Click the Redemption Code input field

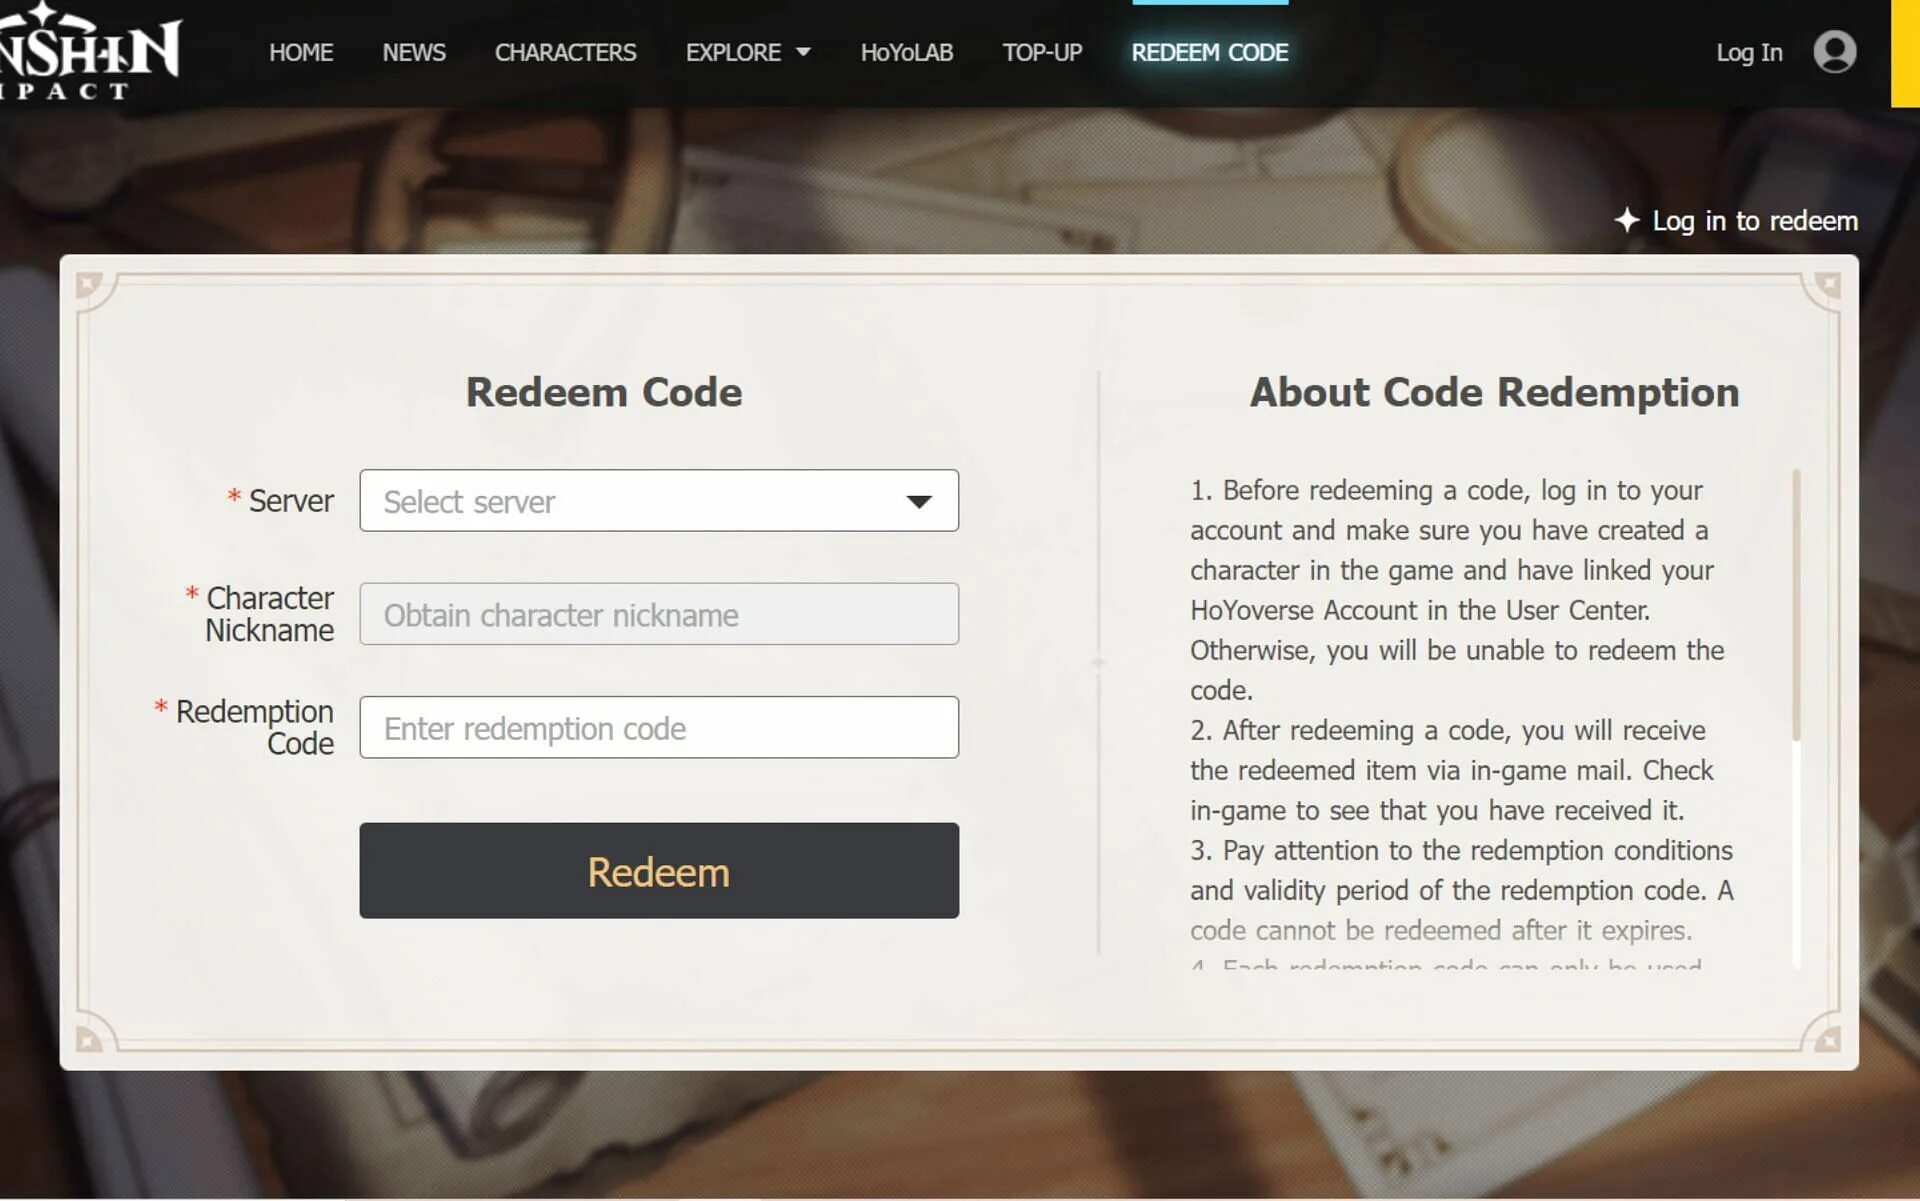coord(658,726)
